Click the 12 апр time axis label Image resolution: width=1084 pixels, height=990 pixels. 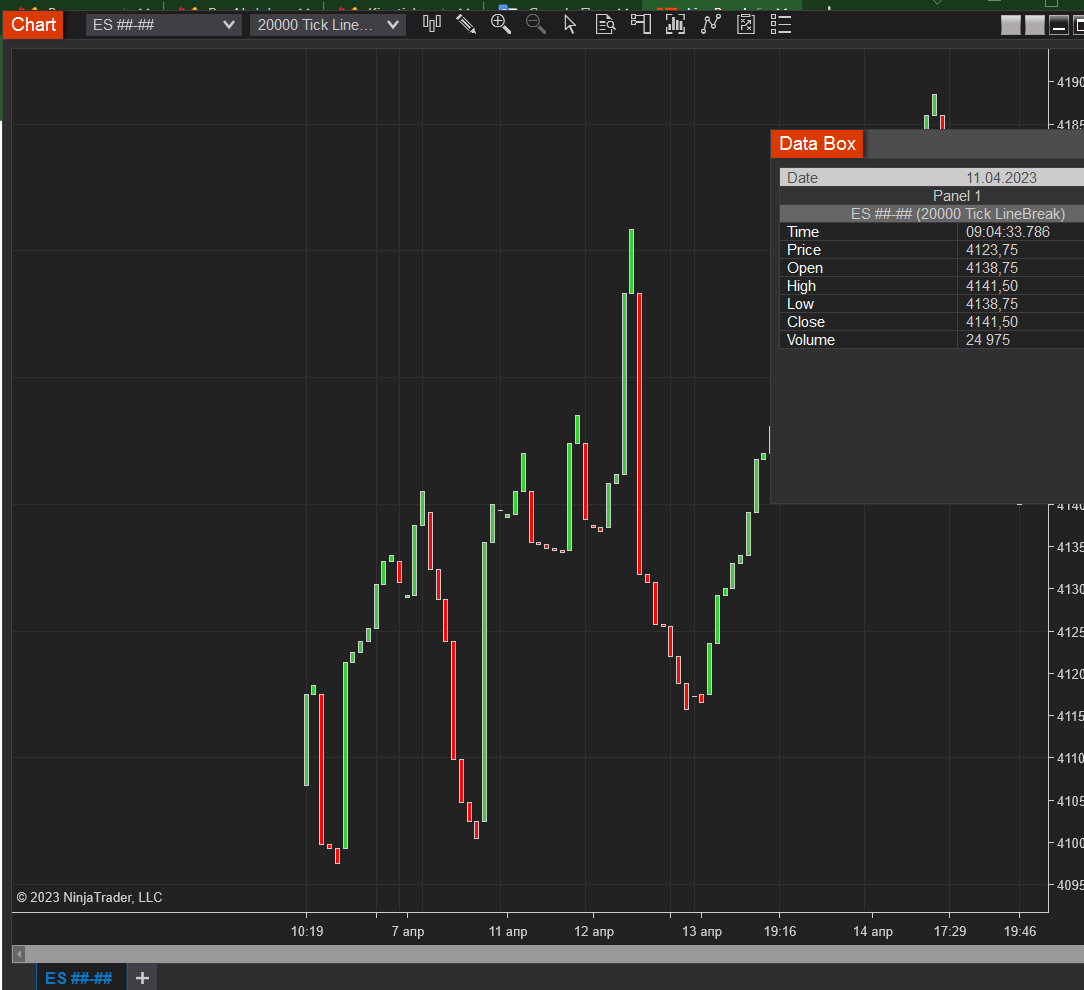pos(594,931)
